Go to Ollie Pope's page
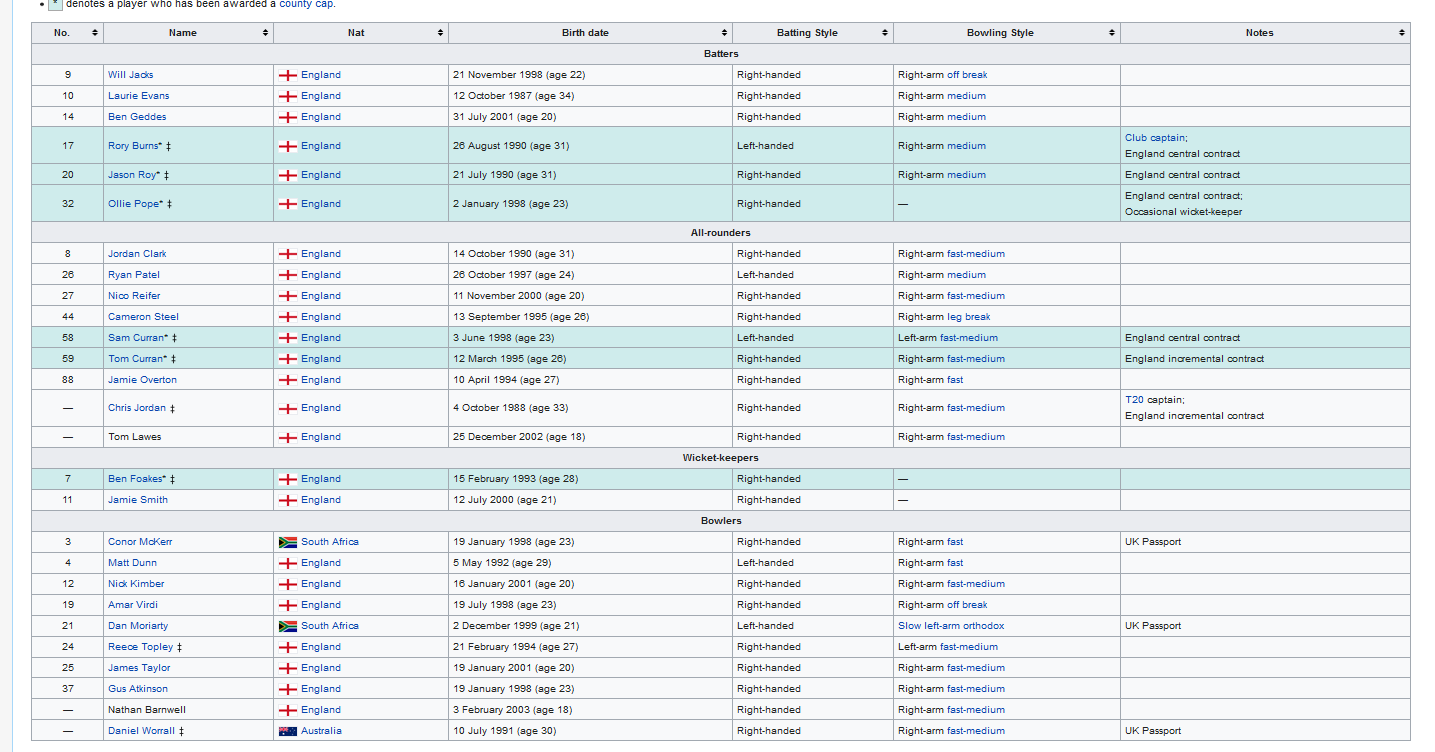1435x752 pixels. (x=132, y=204)
